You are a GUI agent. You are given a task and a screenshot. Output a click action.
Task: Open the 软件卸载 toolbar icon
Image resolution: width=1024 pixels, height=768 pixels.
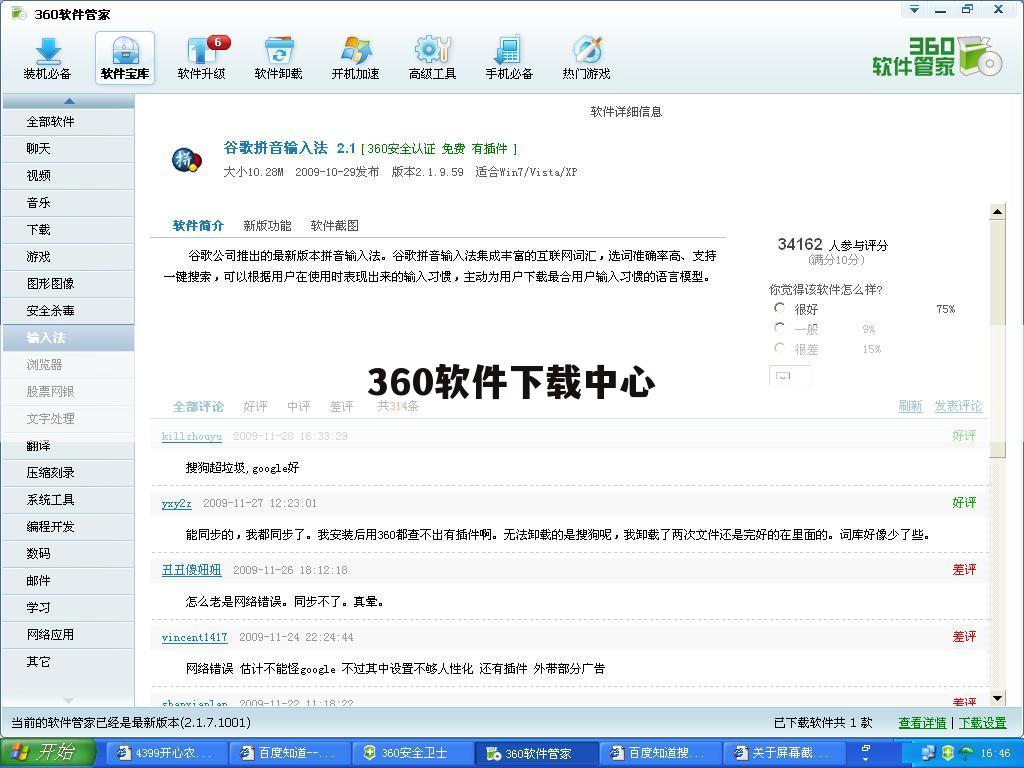click(x=278, y=59)
